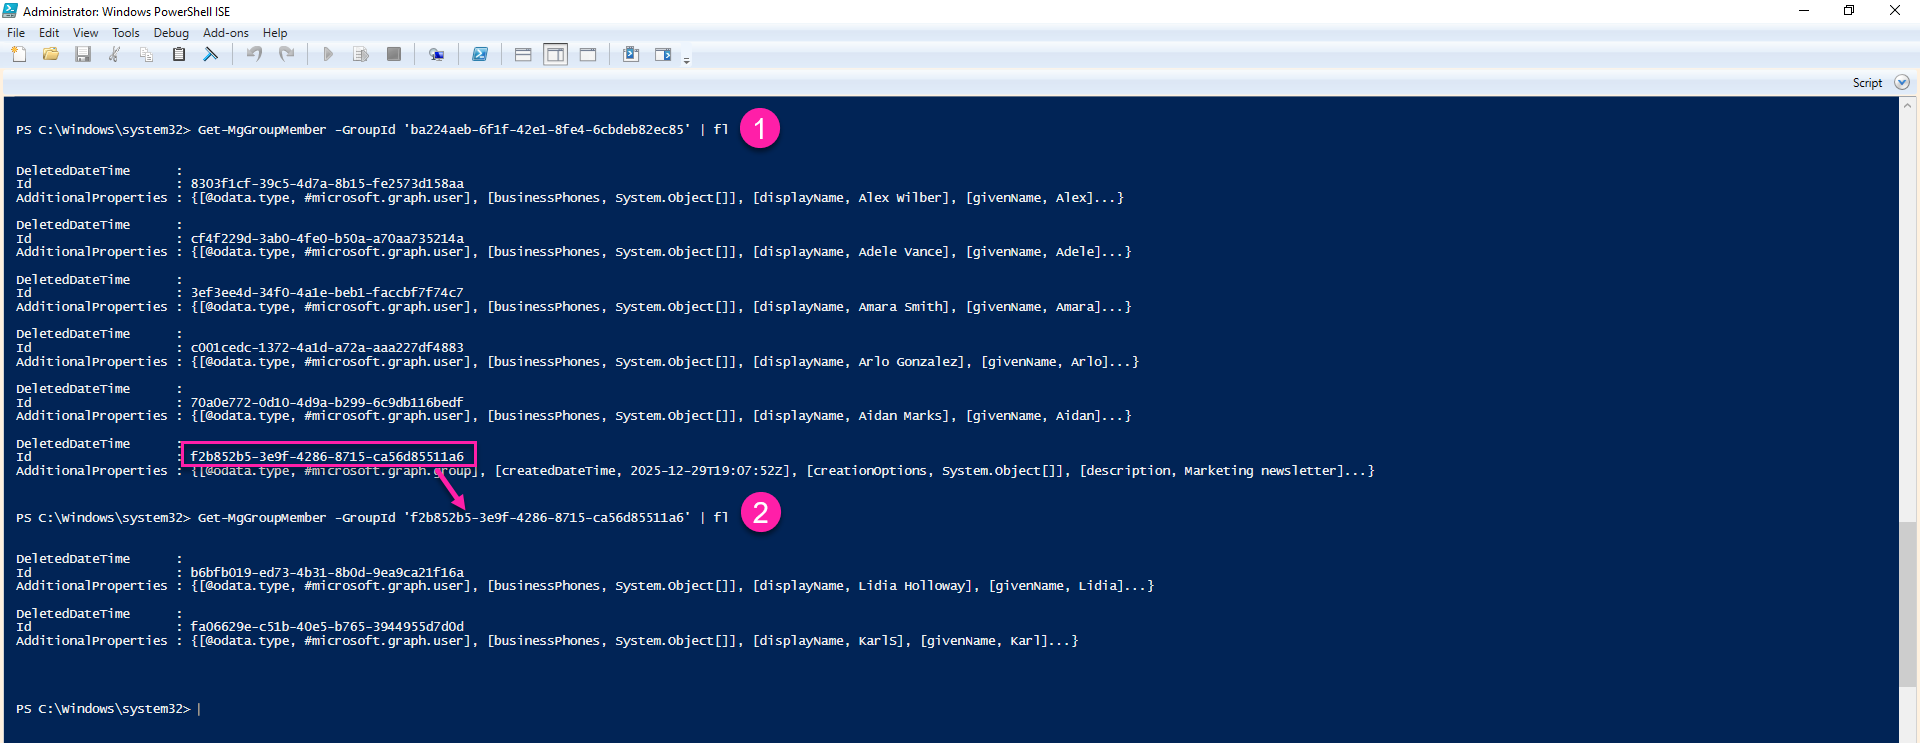Screen dimensions: 1920x743
Task: Clear the console pane with the squeegee icon
Action: tap(211, 54)
